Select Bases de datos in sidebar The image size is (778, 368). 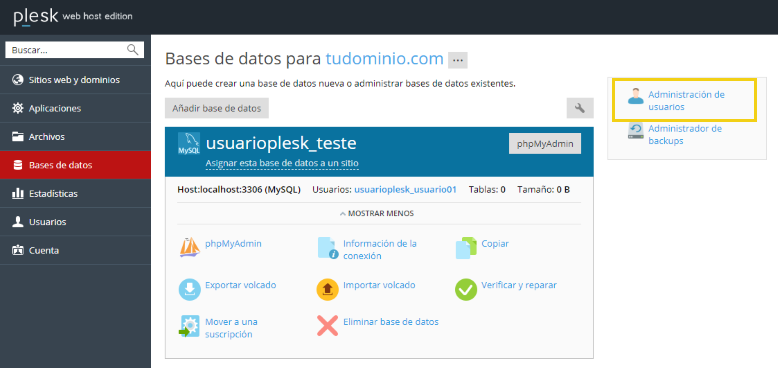(x=75, y=165)
